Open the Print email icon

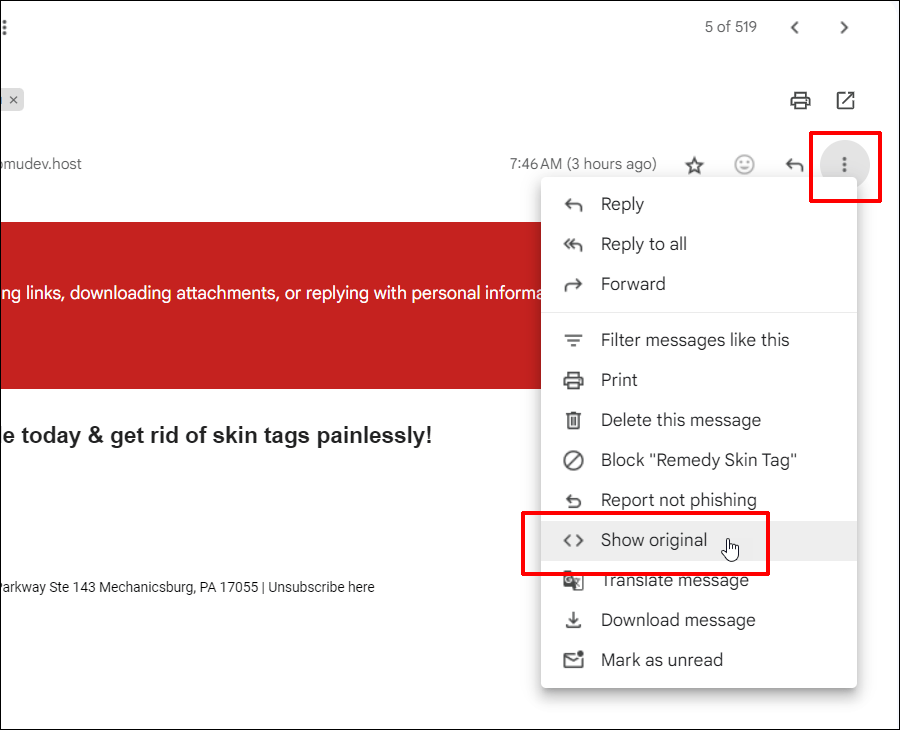pyautogui.click(x=800, y=100)
